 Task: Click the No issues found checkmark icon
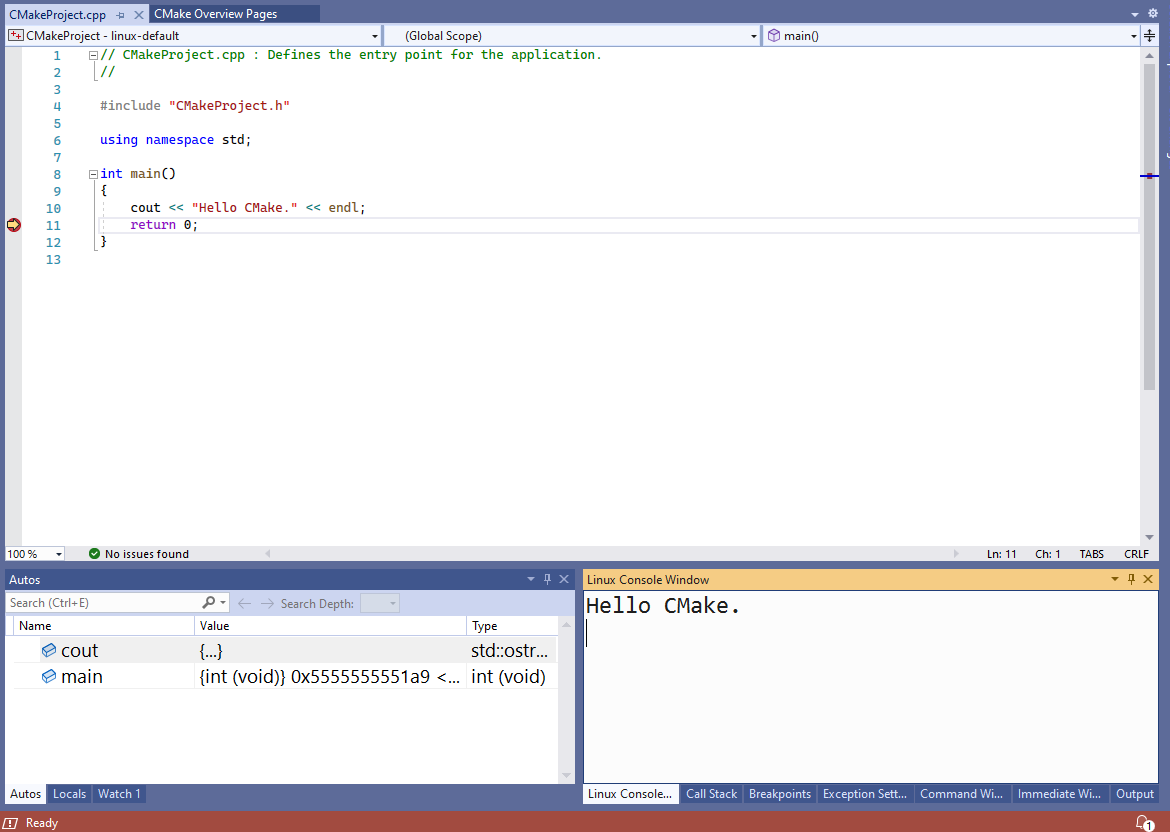coord(94,553)
